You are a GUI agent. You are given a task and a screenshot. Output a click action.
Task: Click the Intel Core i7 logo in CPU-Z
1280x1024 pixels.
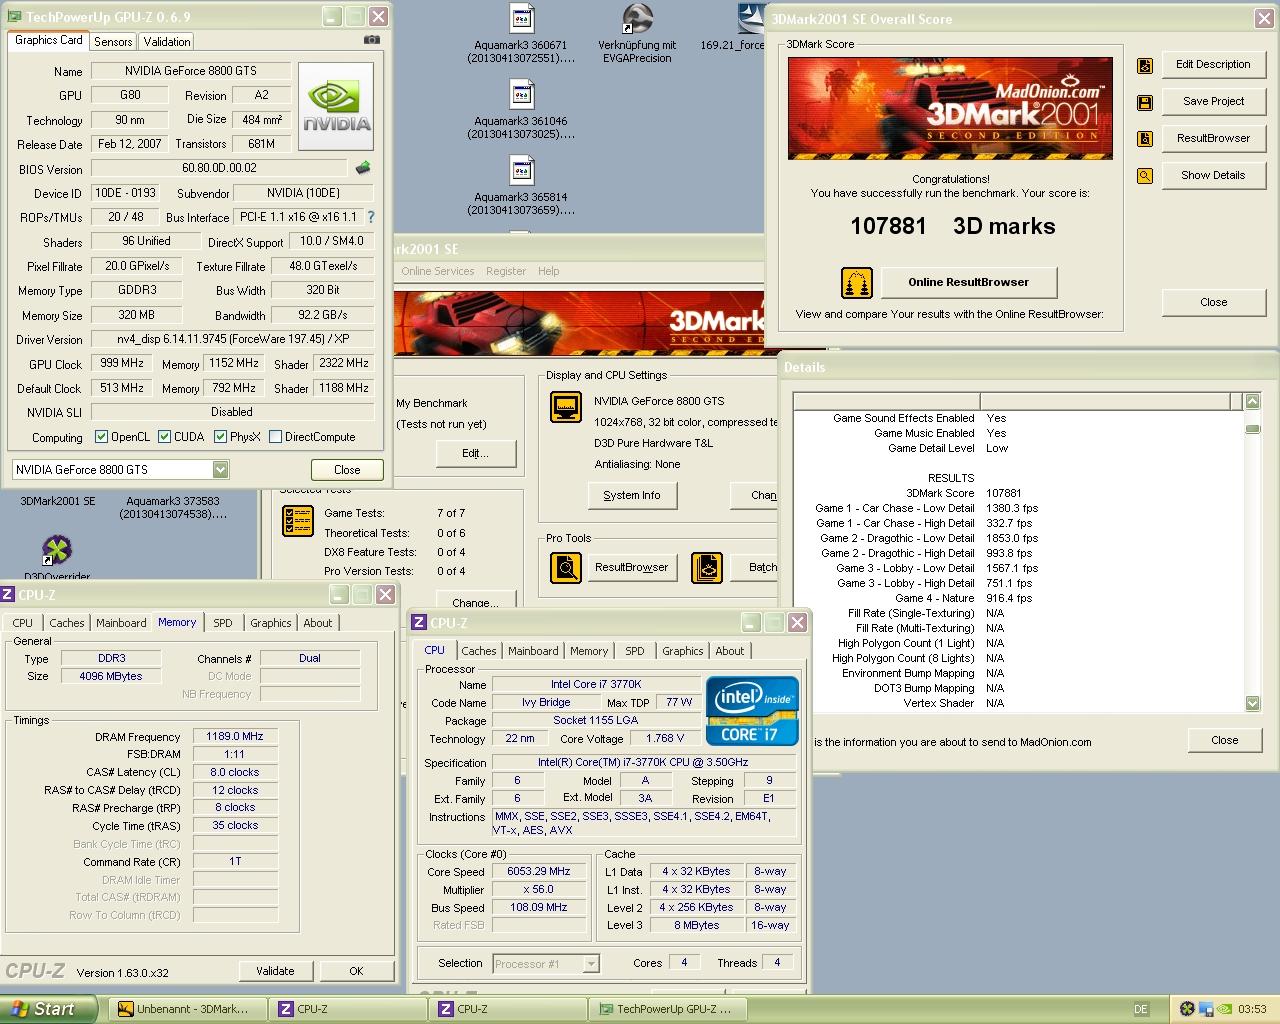[752, 711]
